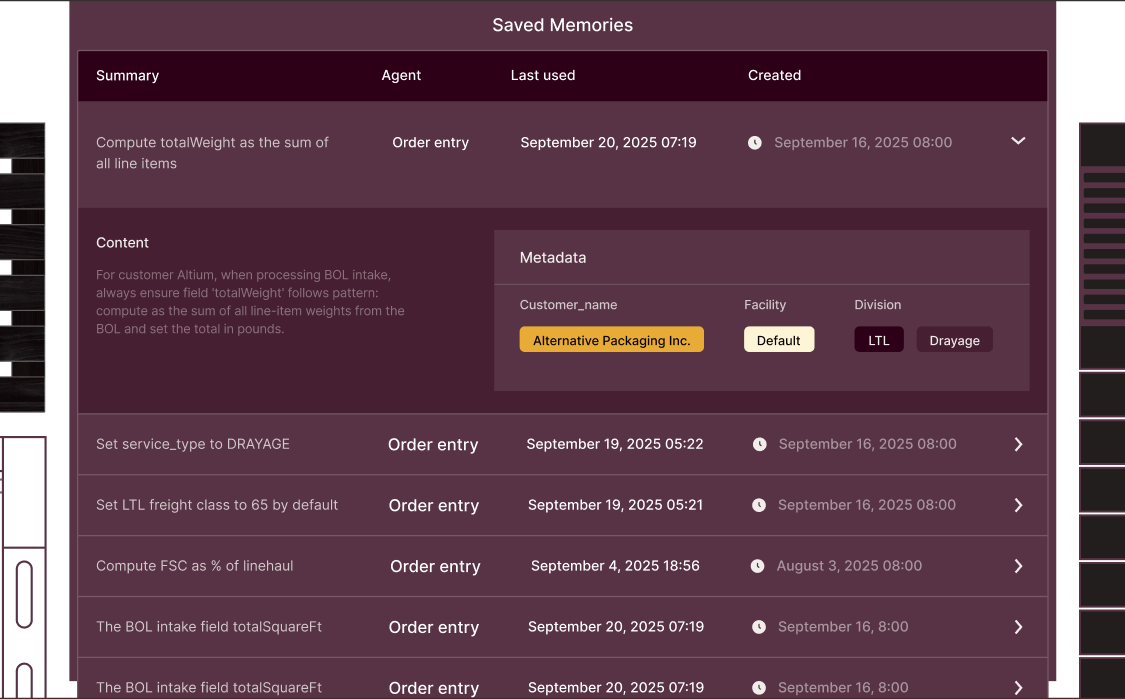Sort by the Last used column header
The width and height of the screenshot is (1125, 699).
tap(542, 75)
